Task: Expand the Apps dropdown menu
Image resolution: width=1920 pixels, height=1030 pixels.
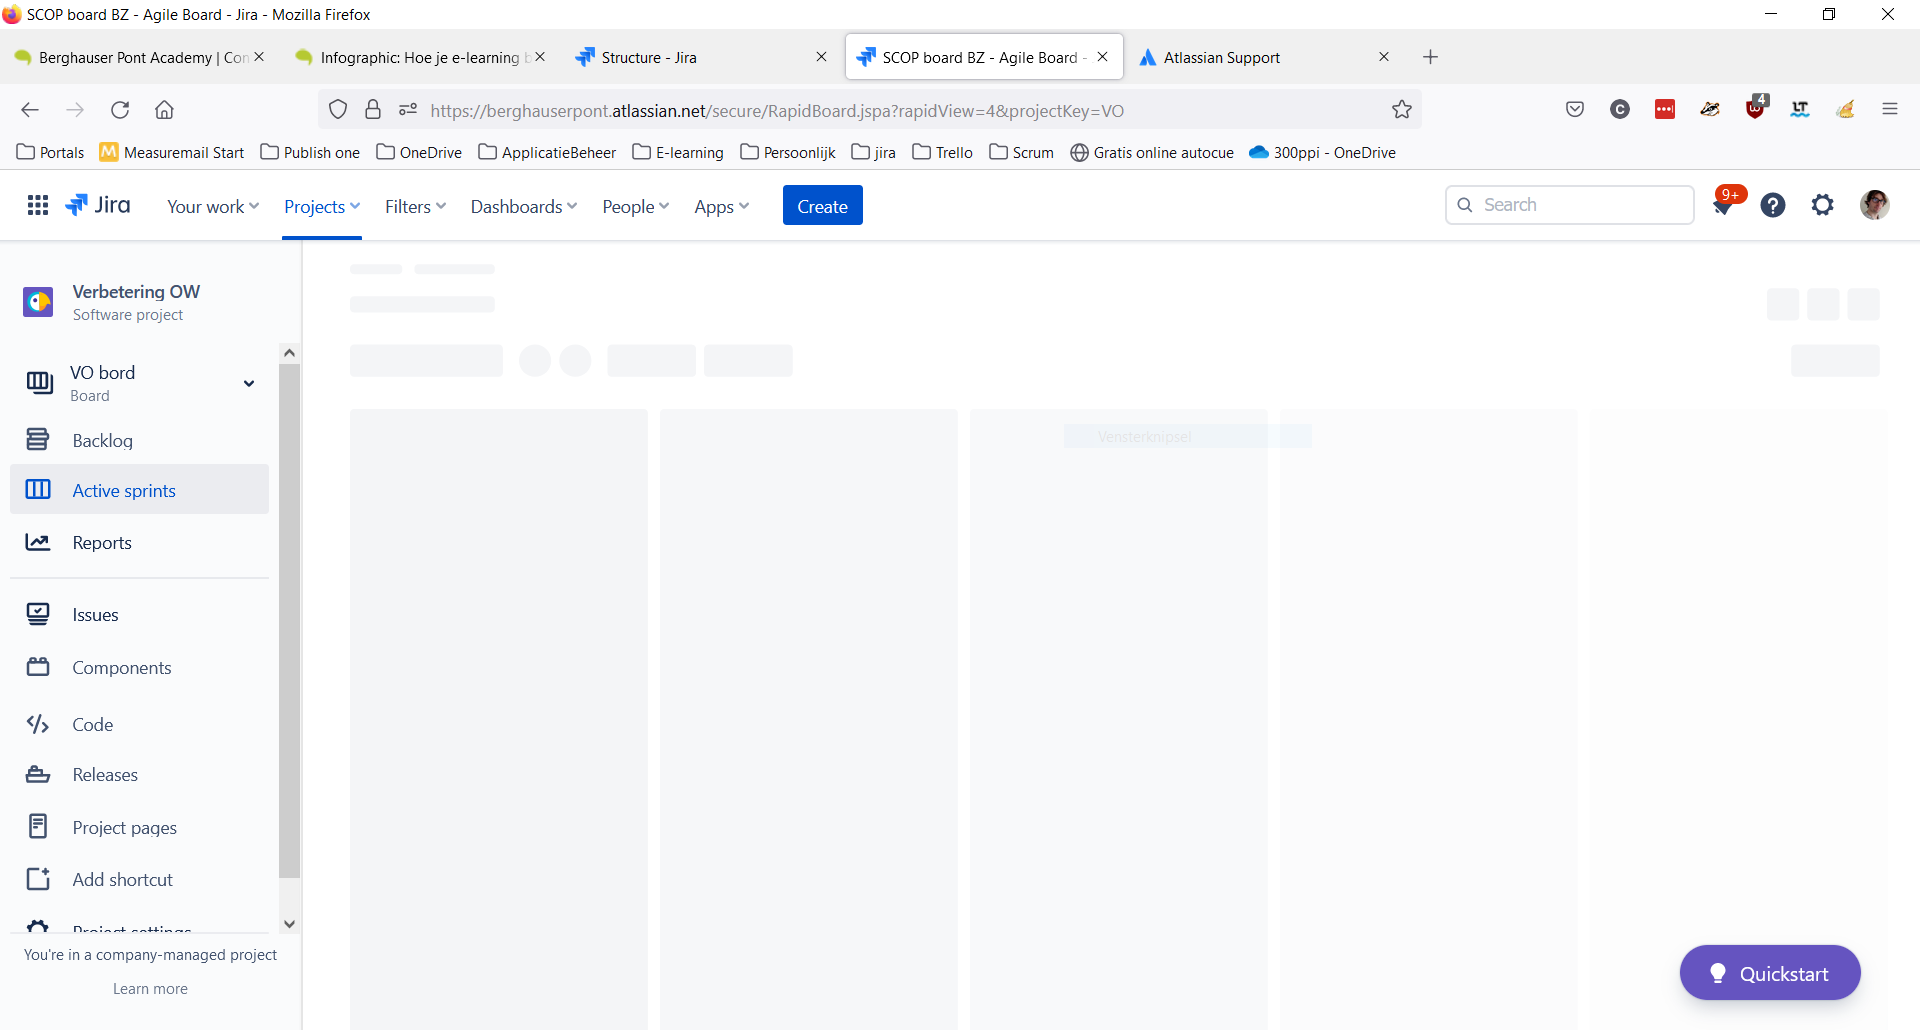Action: [x=721, y=206]
